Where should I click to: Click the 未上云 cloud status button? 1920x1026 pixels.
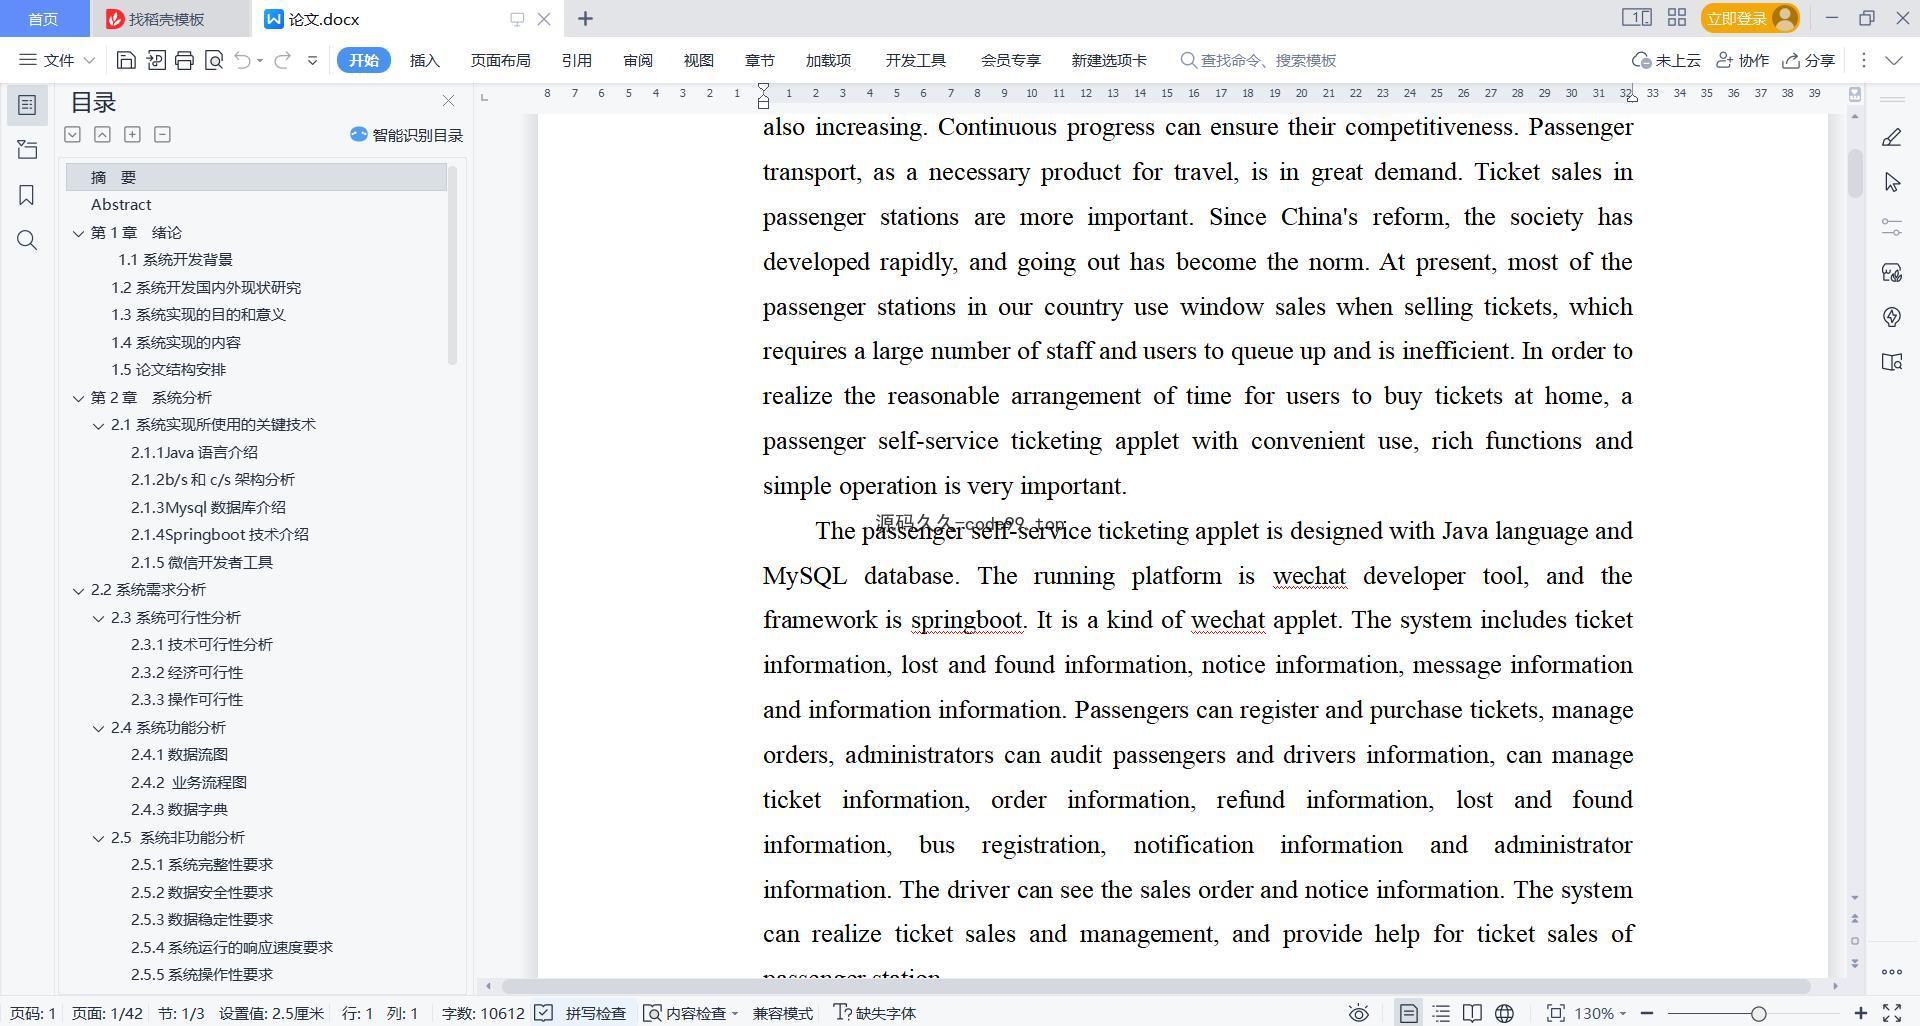[x=1666, y=60]
